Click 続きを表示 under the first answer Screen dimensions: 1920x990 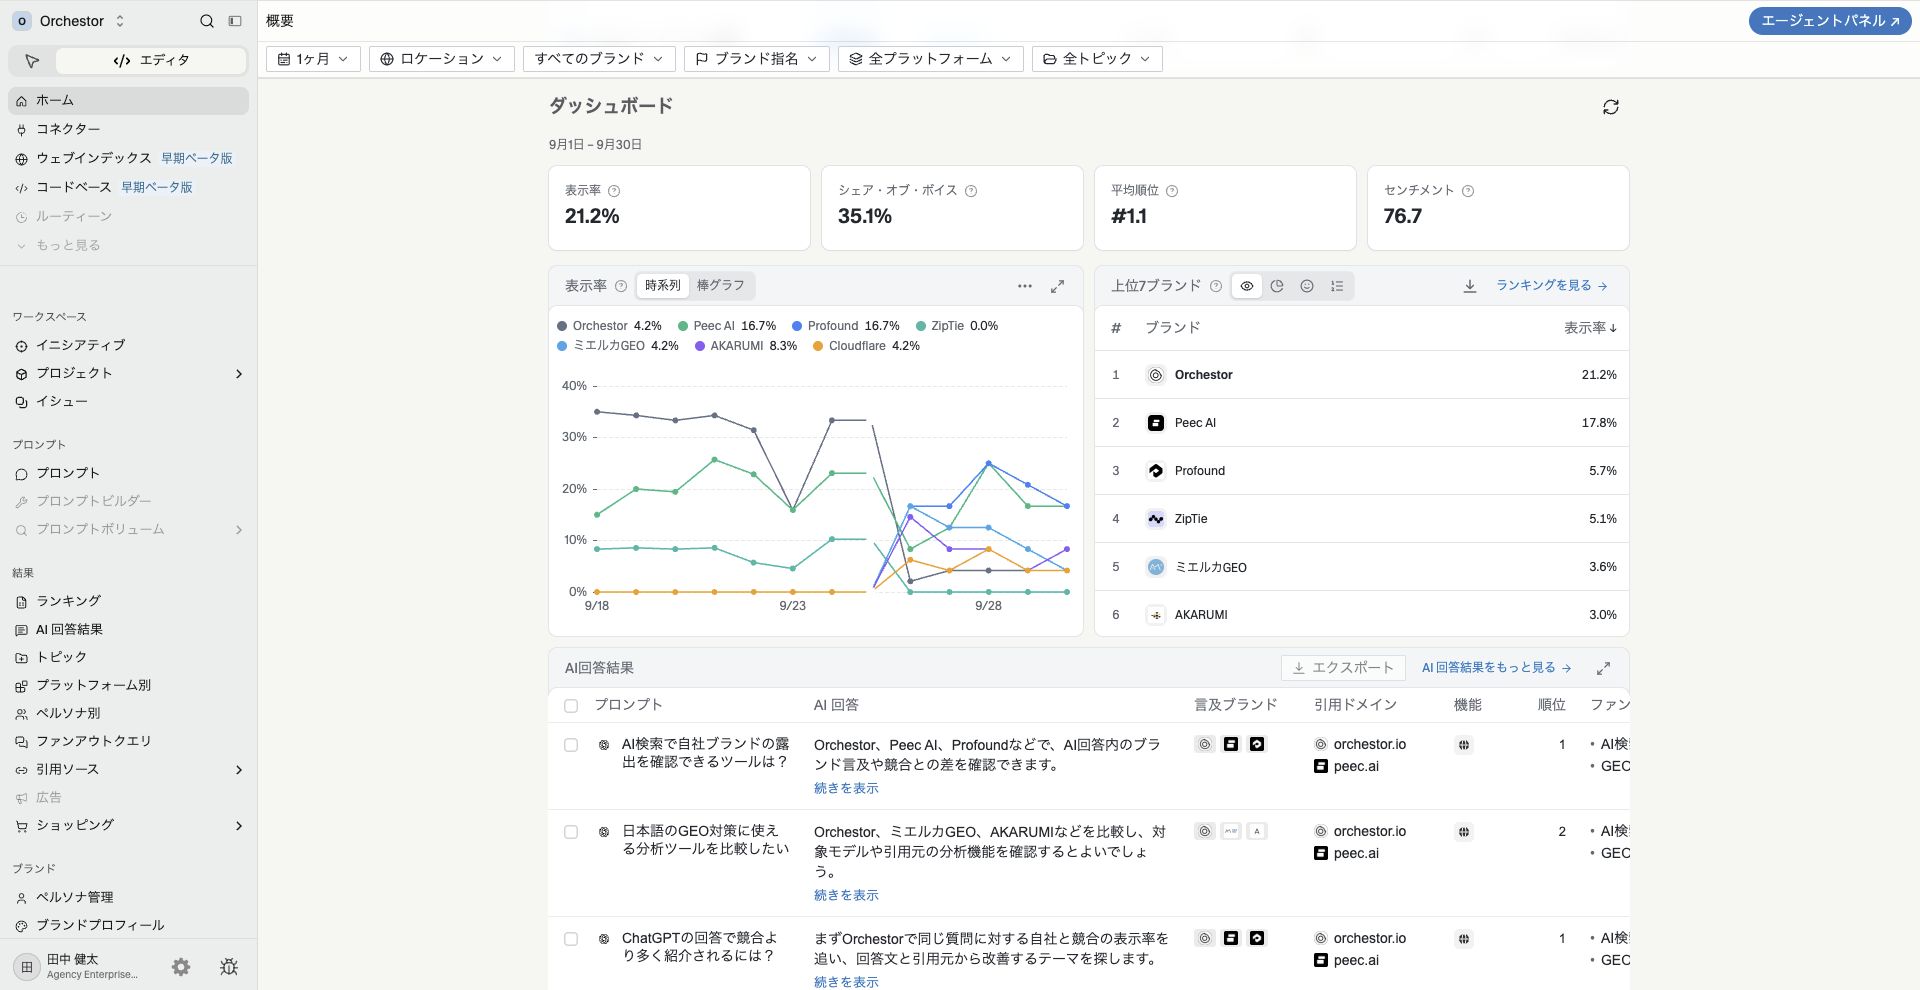[846, 789]
